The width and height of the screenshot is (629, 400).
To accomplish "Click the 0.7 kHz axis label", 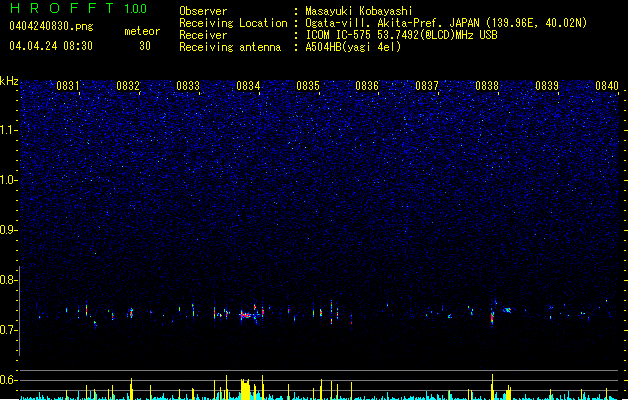I will pos(9,330).
